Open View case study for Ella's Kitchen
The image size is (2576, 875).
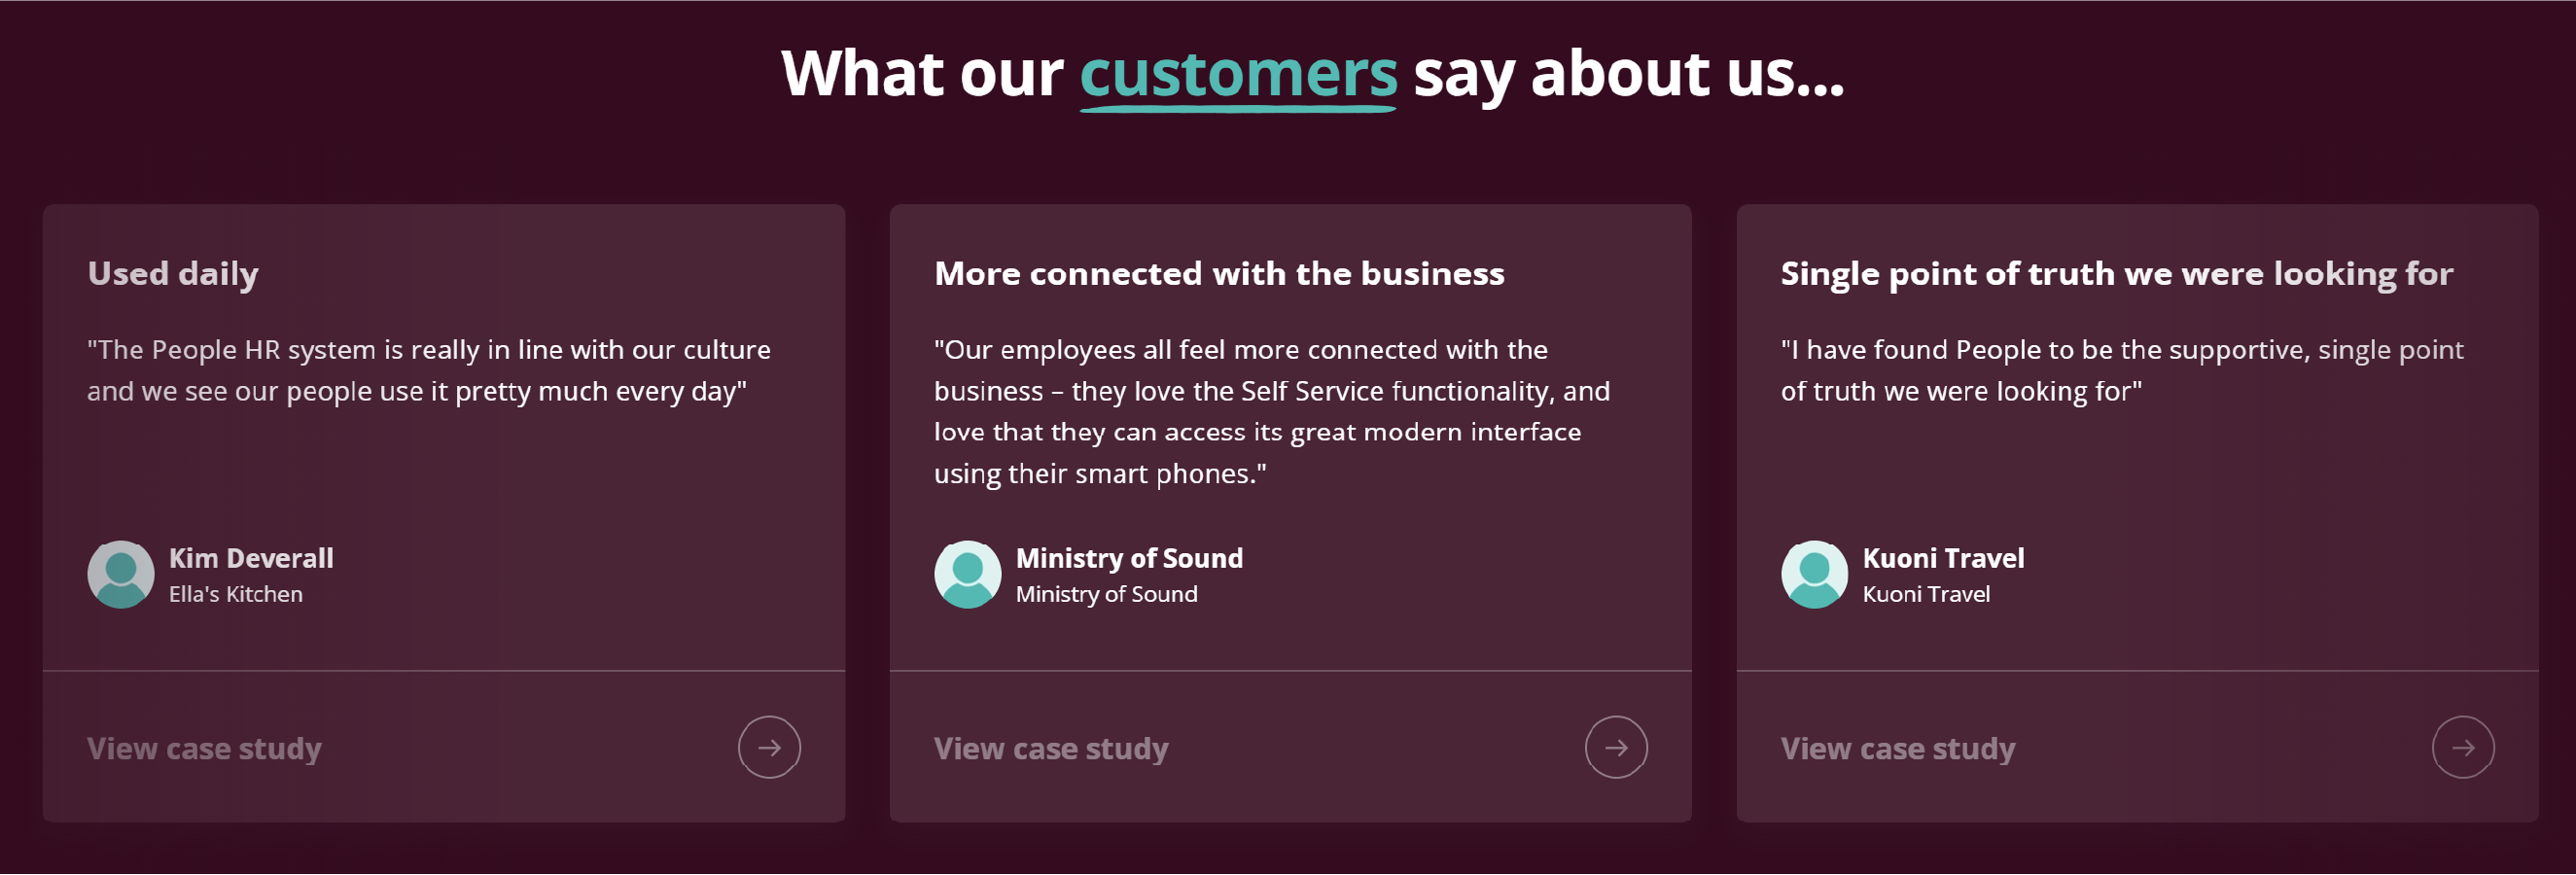tap(204, 749)
